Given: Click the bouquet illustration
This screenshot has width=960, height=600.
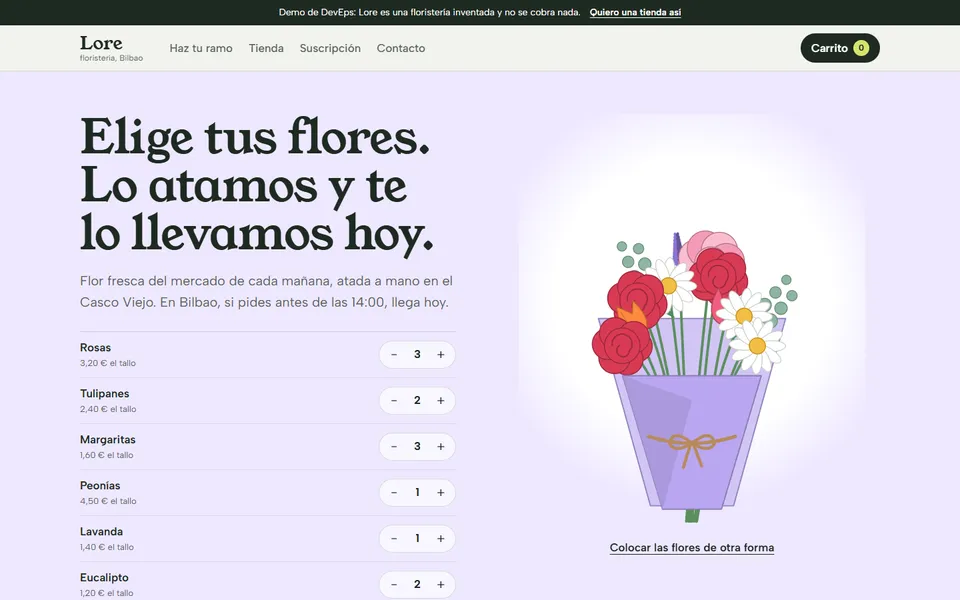Looking at the screenshot, I should (694, 376).
